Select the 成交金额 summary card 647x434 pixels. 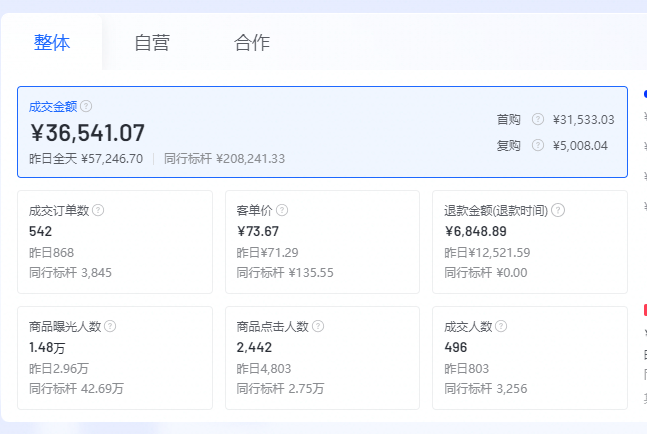322,132
